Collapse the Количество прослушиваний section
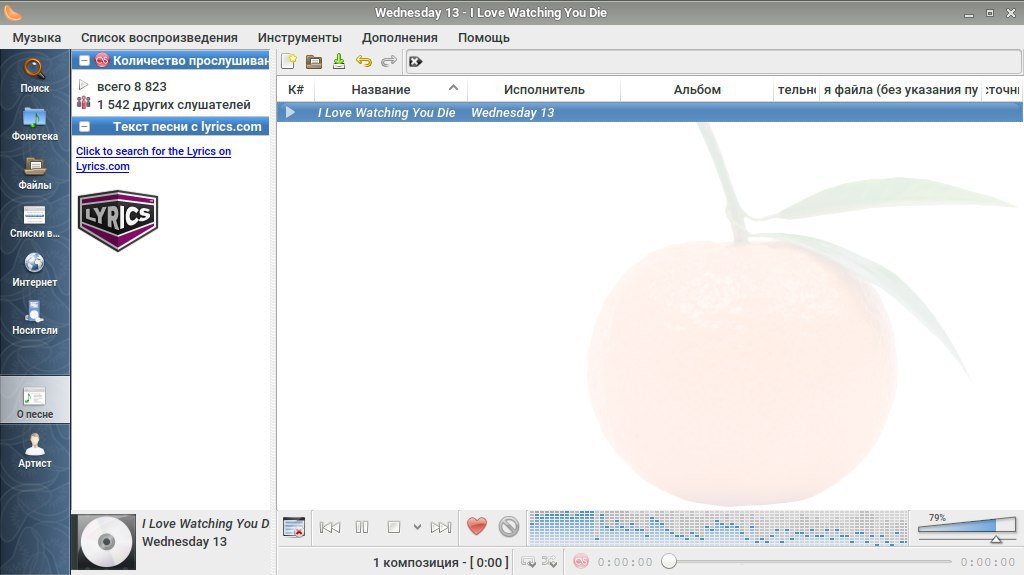The height and width of the screenshot is (575, 1024). click(84, 61)
